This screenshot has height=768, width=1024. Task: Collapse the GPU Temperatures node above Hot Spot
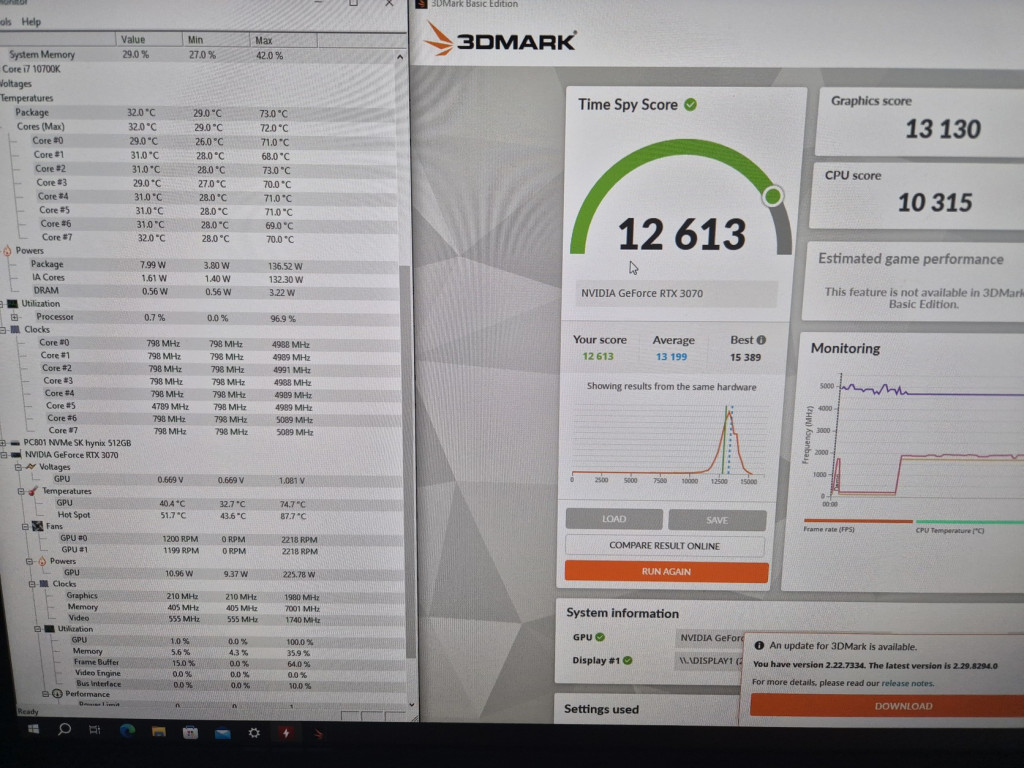21,491
